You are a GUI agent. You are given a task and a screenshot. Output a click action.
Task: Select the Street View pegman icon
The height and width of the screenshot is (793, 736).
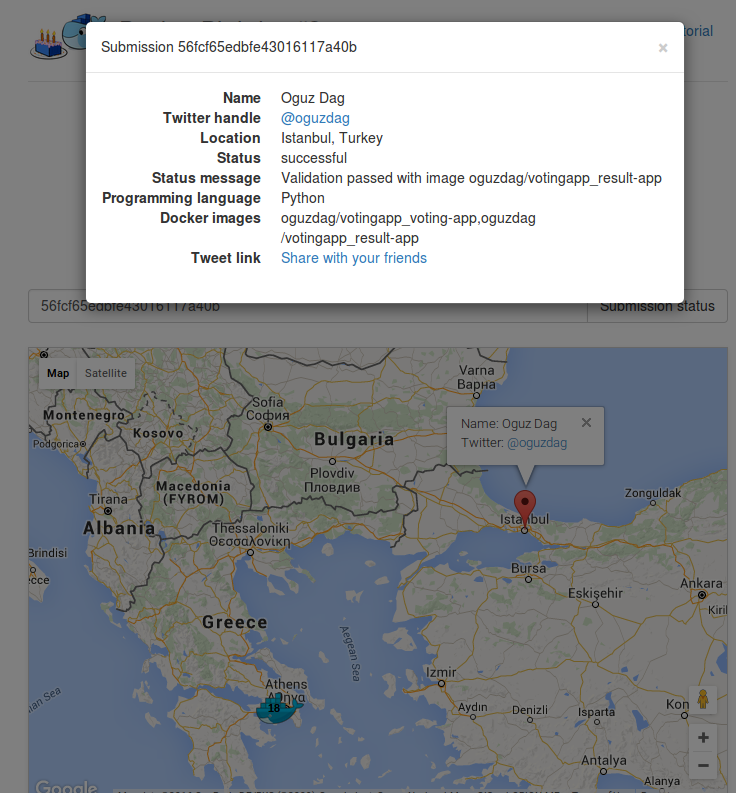pyautogui.click(x=703, y=700)
